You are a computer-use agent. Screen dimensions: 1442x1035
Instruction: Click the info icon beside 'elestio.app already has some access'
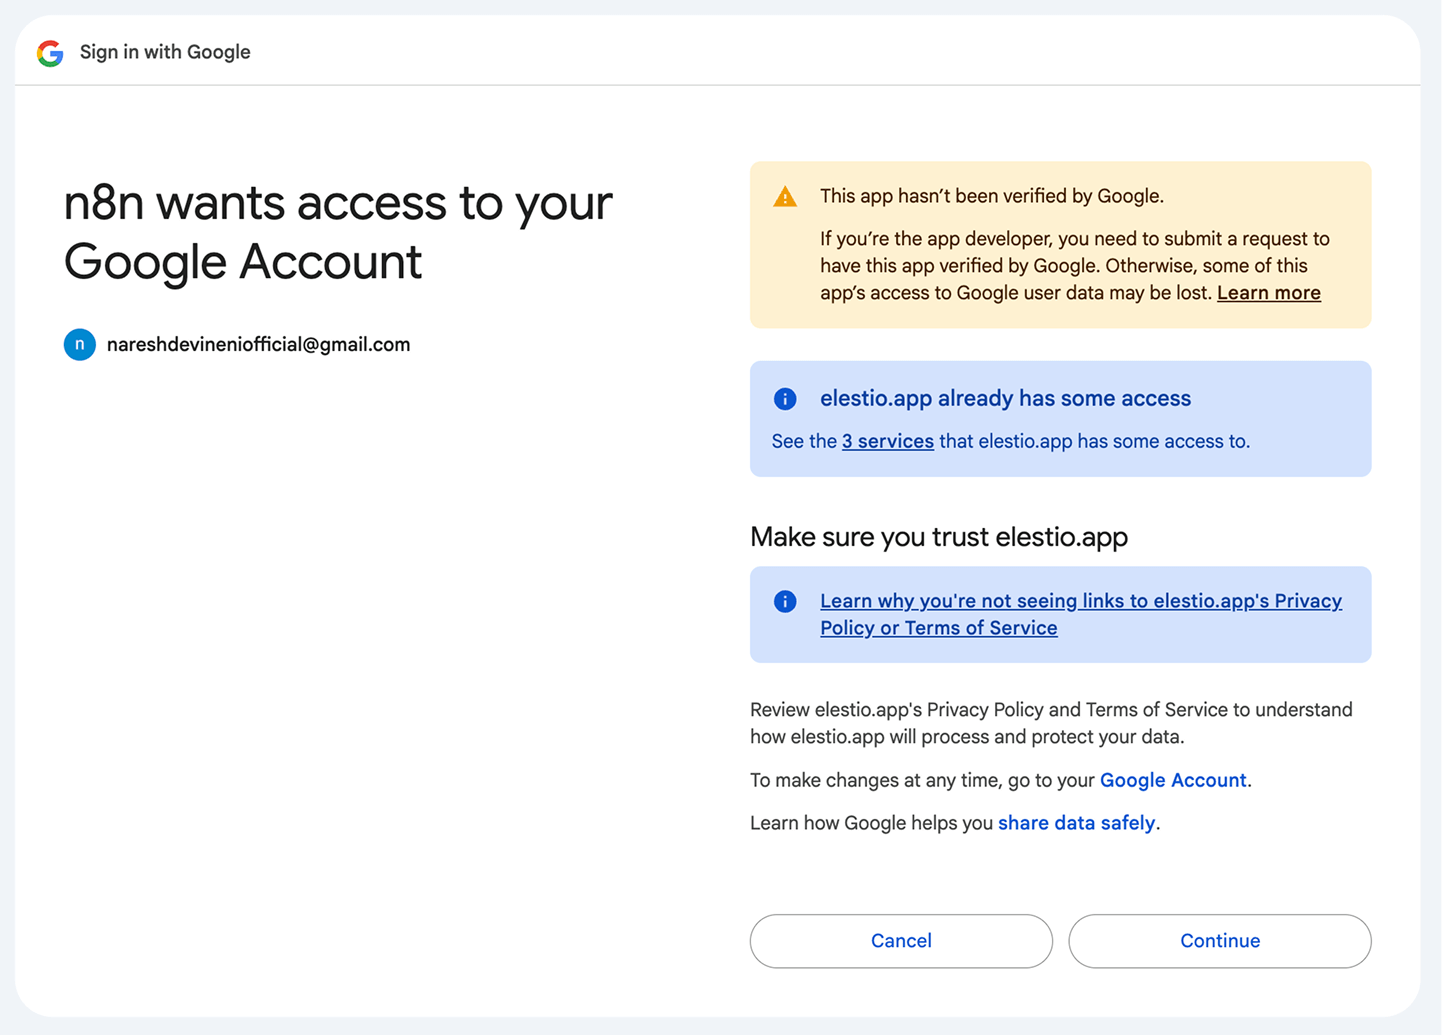785,399
